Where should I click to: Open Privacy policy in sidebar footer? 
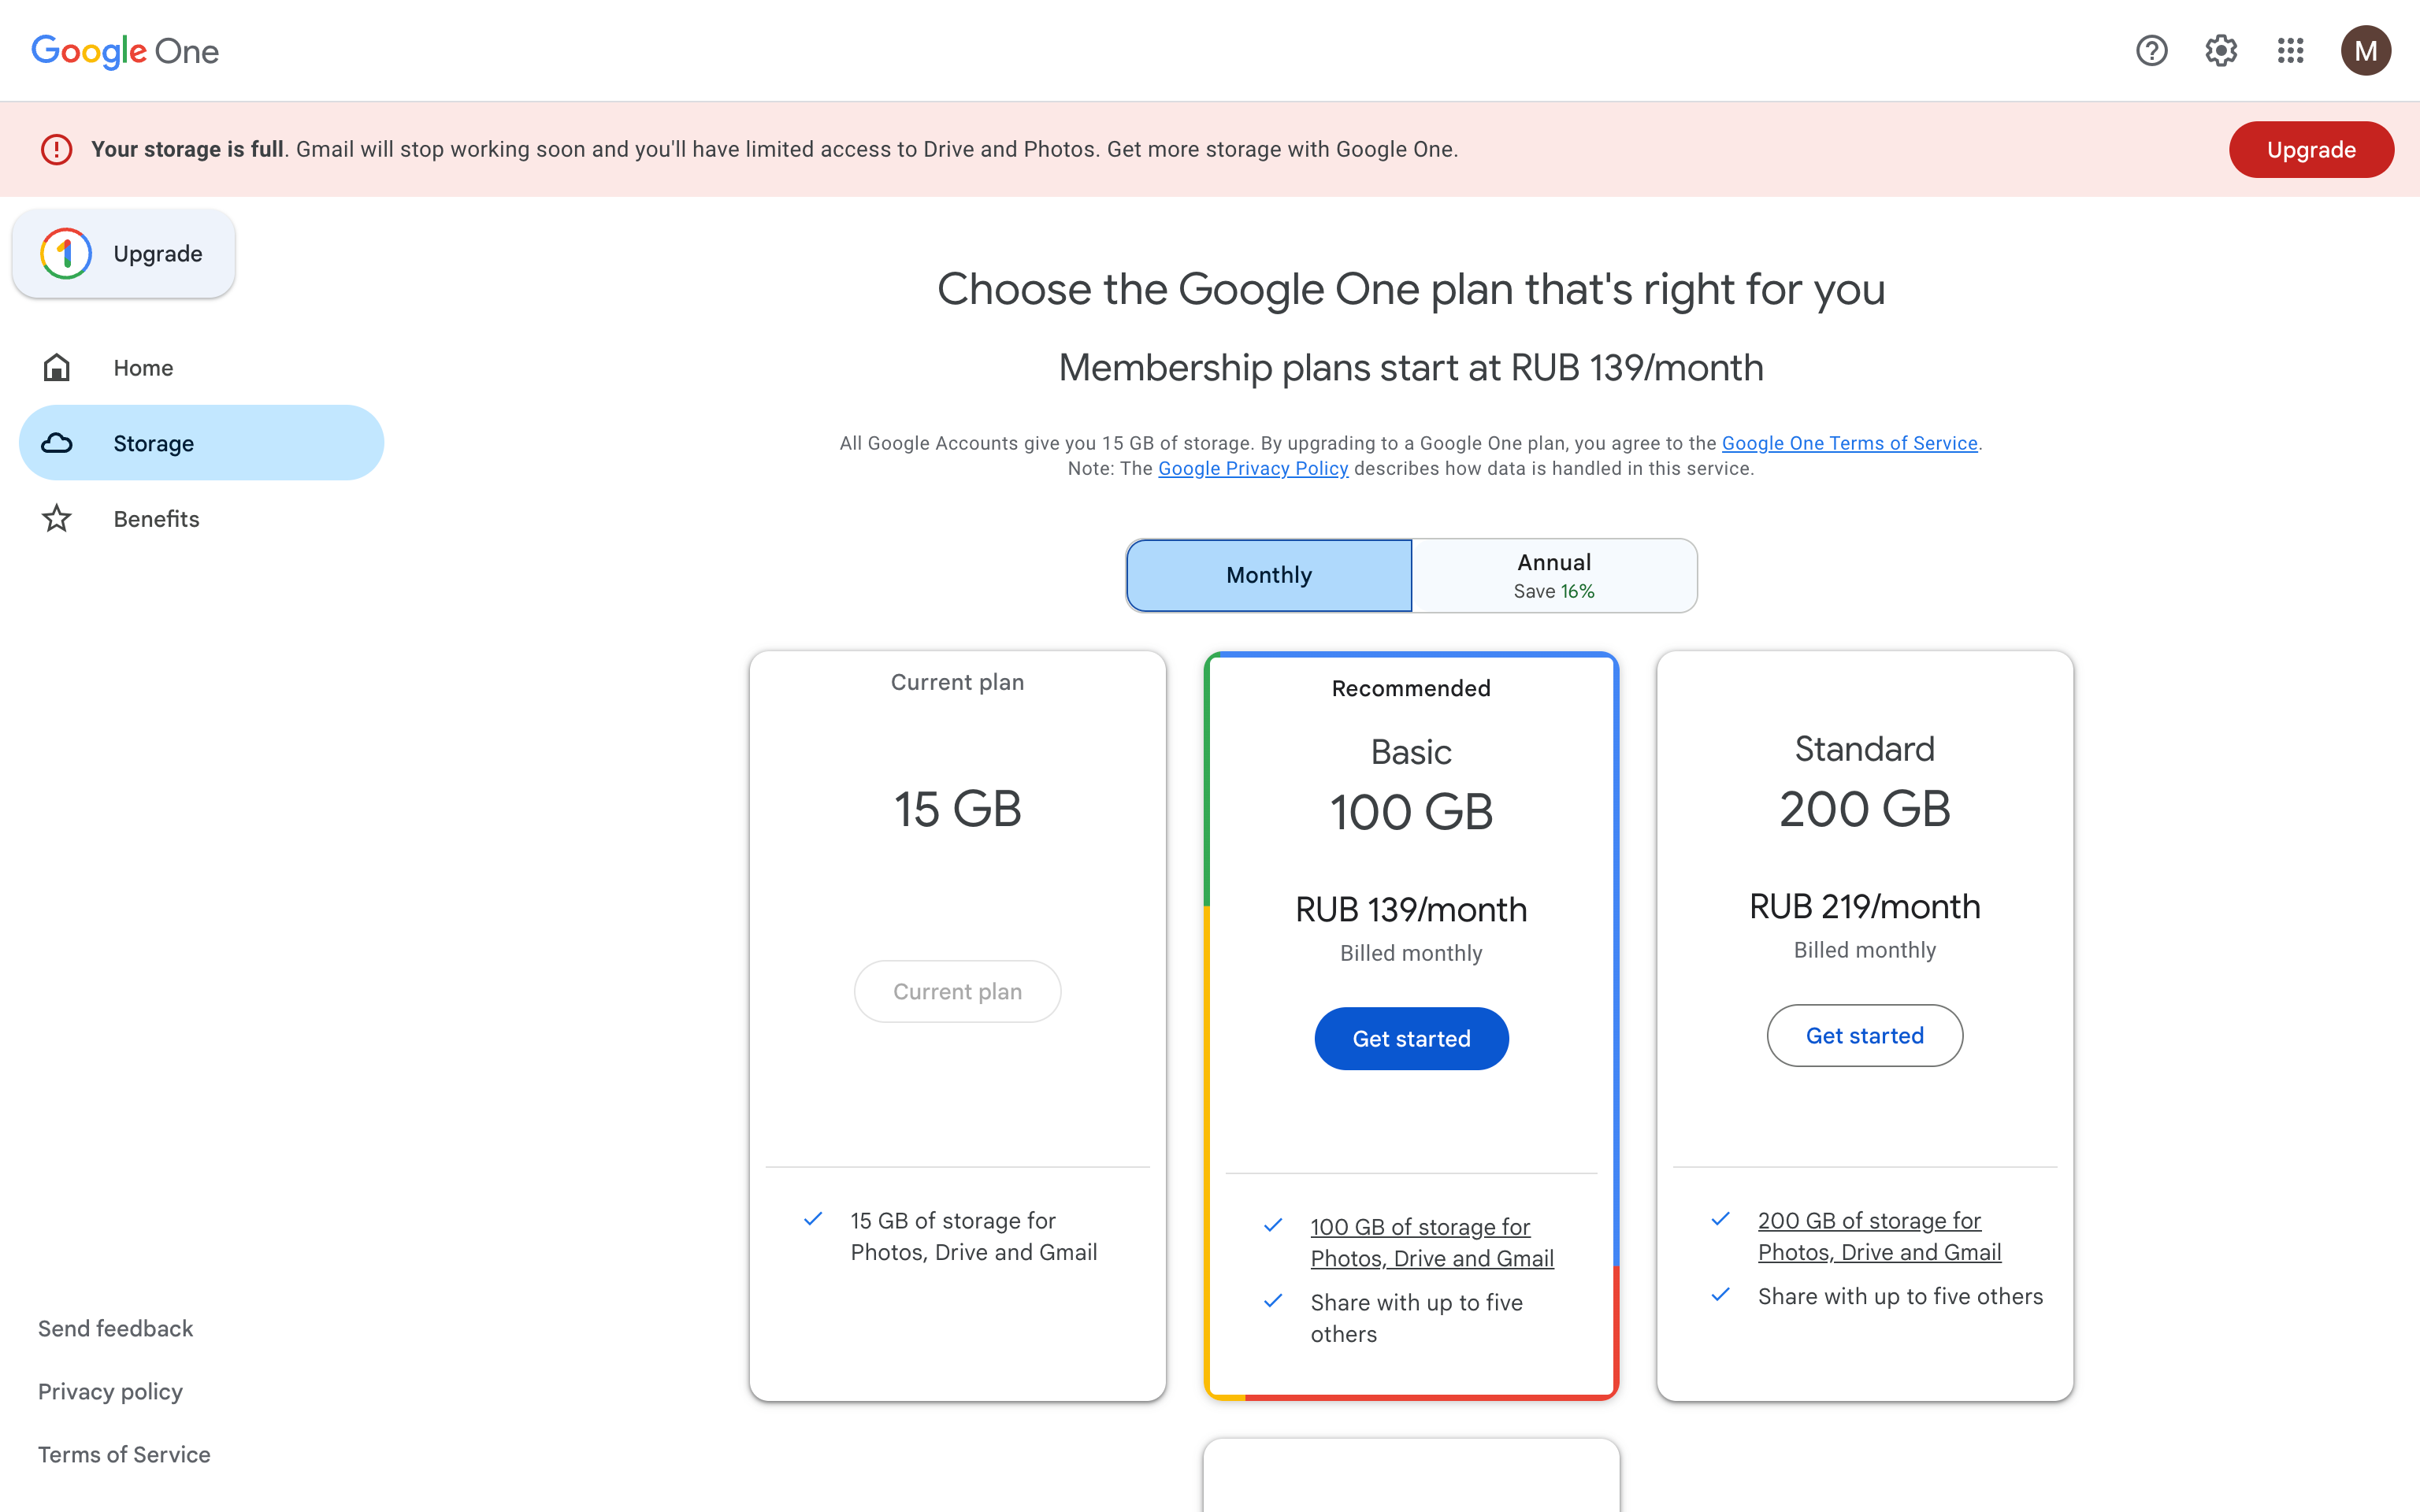tap(111, 1391)
